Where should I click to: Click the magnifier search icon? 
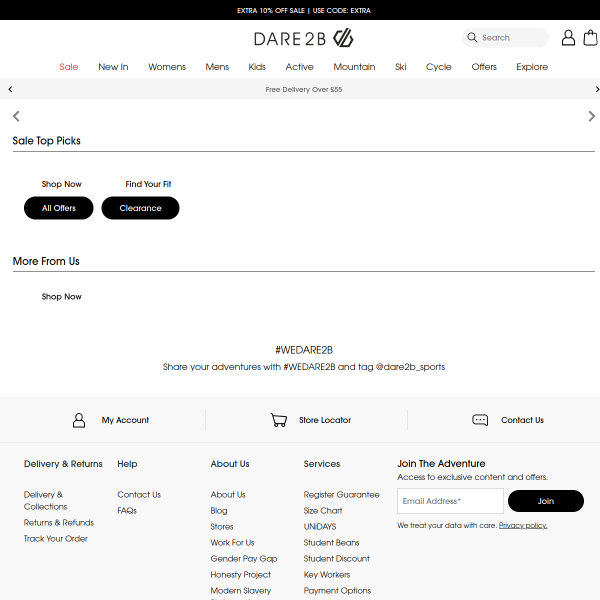point(472,38)
